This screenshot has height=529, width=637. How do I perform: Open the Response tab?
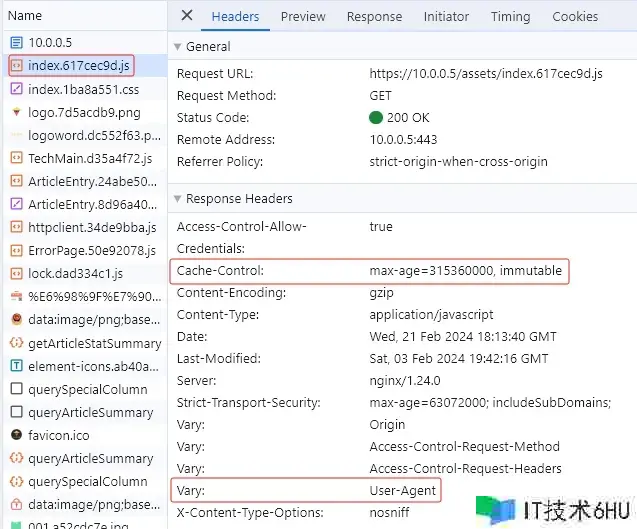tap(374, 16)
